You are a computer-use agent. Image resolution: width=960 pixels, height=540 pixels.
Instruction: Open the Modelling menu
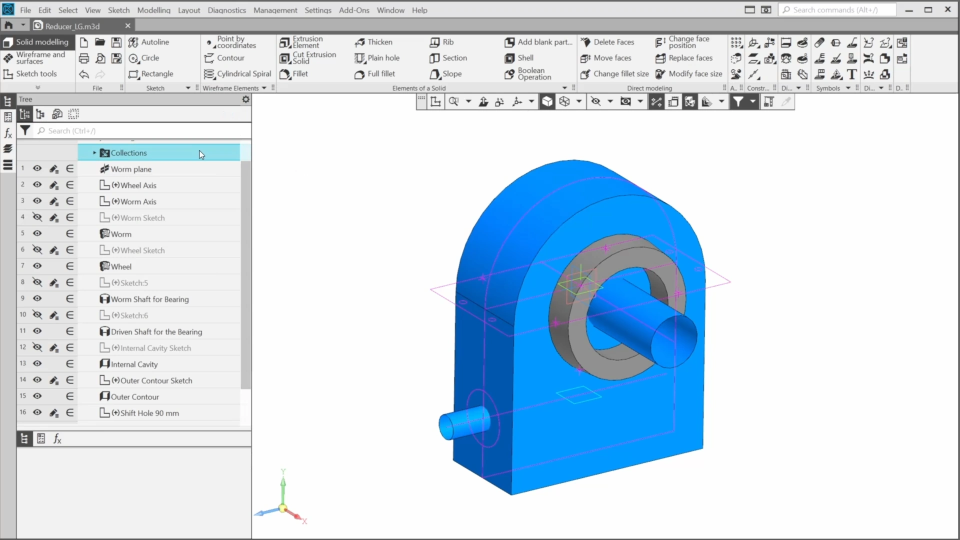pos(153,10)
